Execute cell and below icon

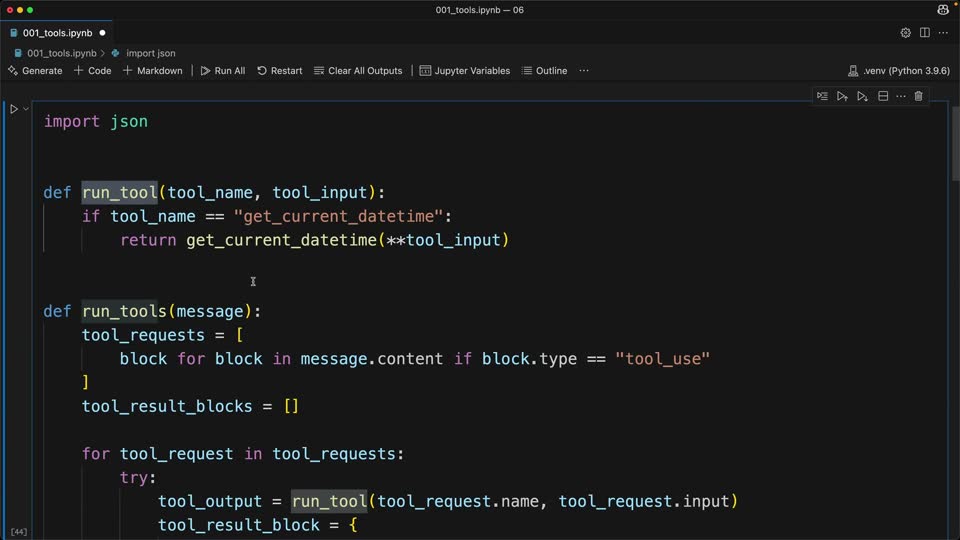coord(863,96)
